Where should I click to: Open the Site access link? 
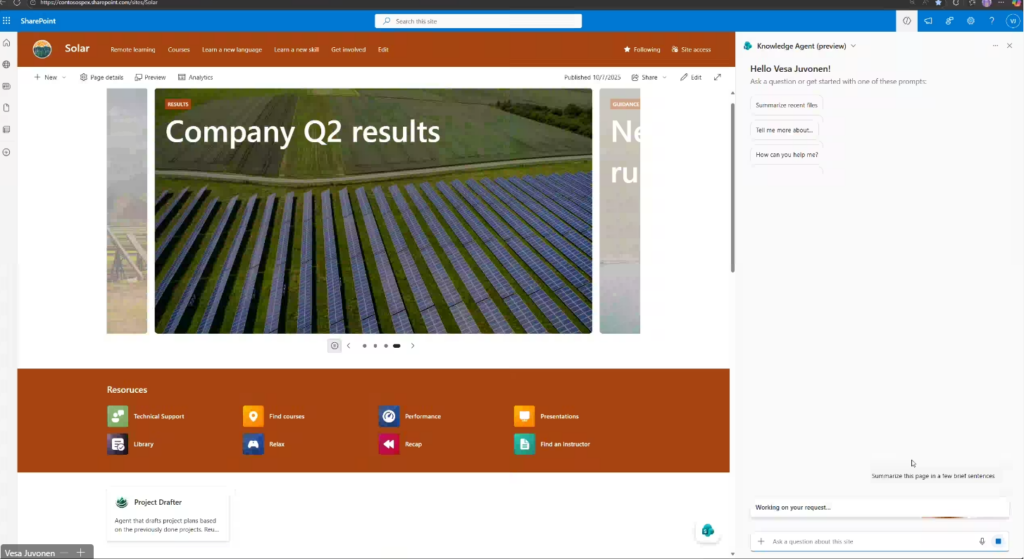(x=691, y=49)
